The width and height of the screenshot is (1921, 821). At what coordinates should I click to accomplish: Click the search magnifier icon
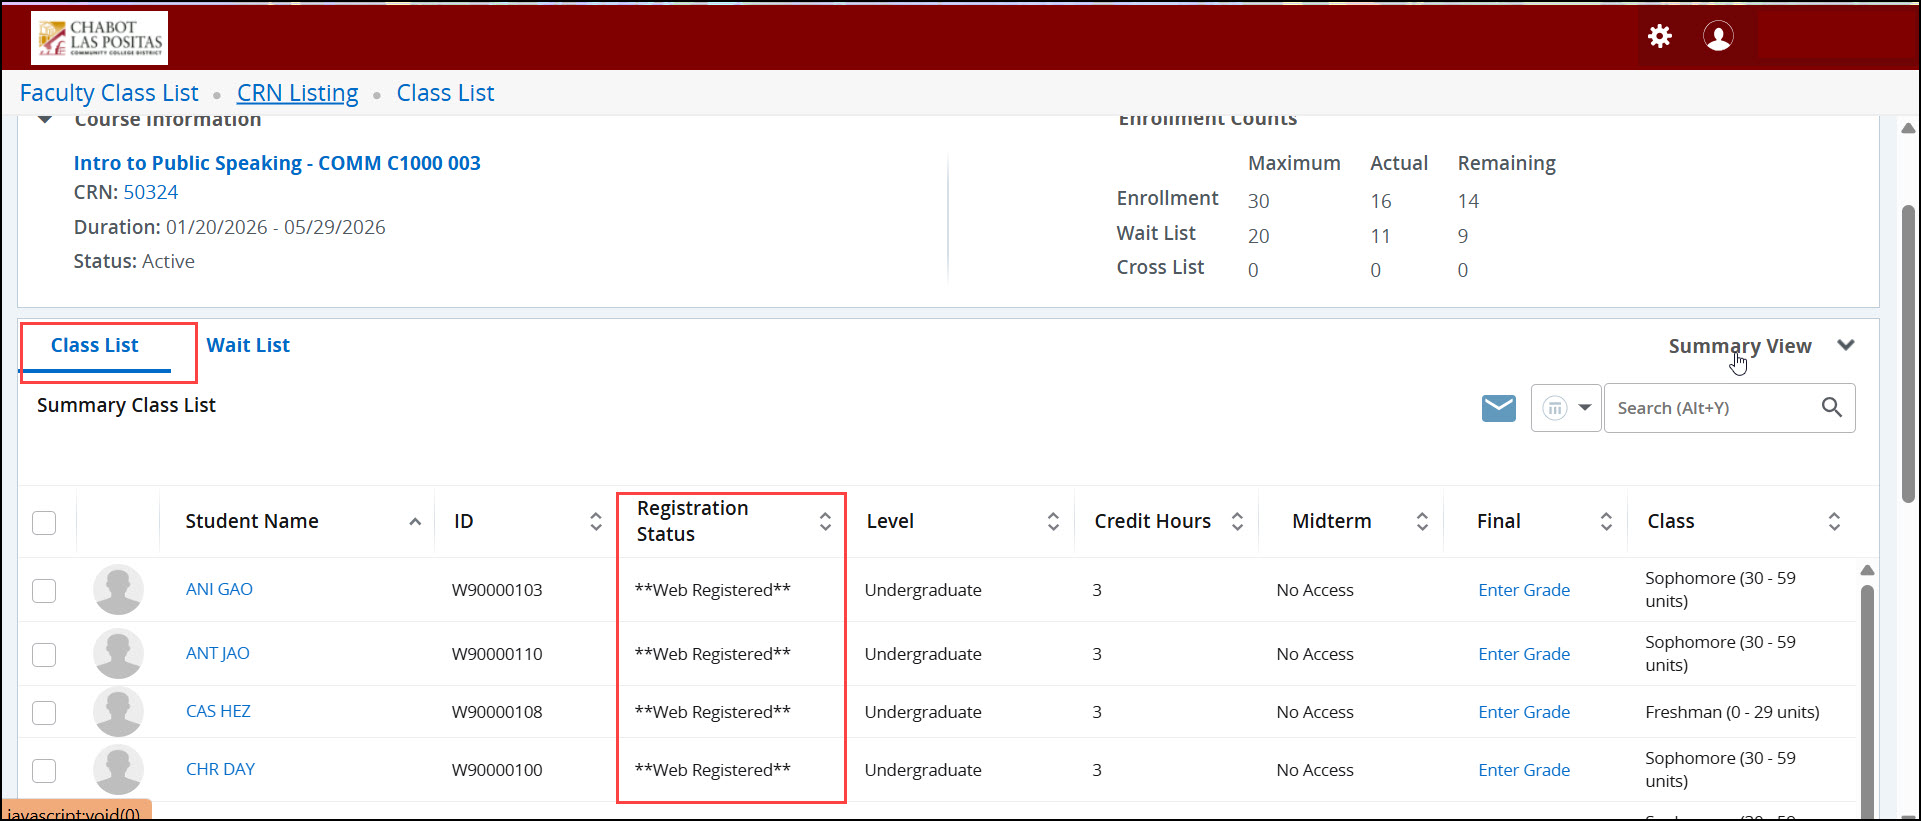[x=1831, y=408]
